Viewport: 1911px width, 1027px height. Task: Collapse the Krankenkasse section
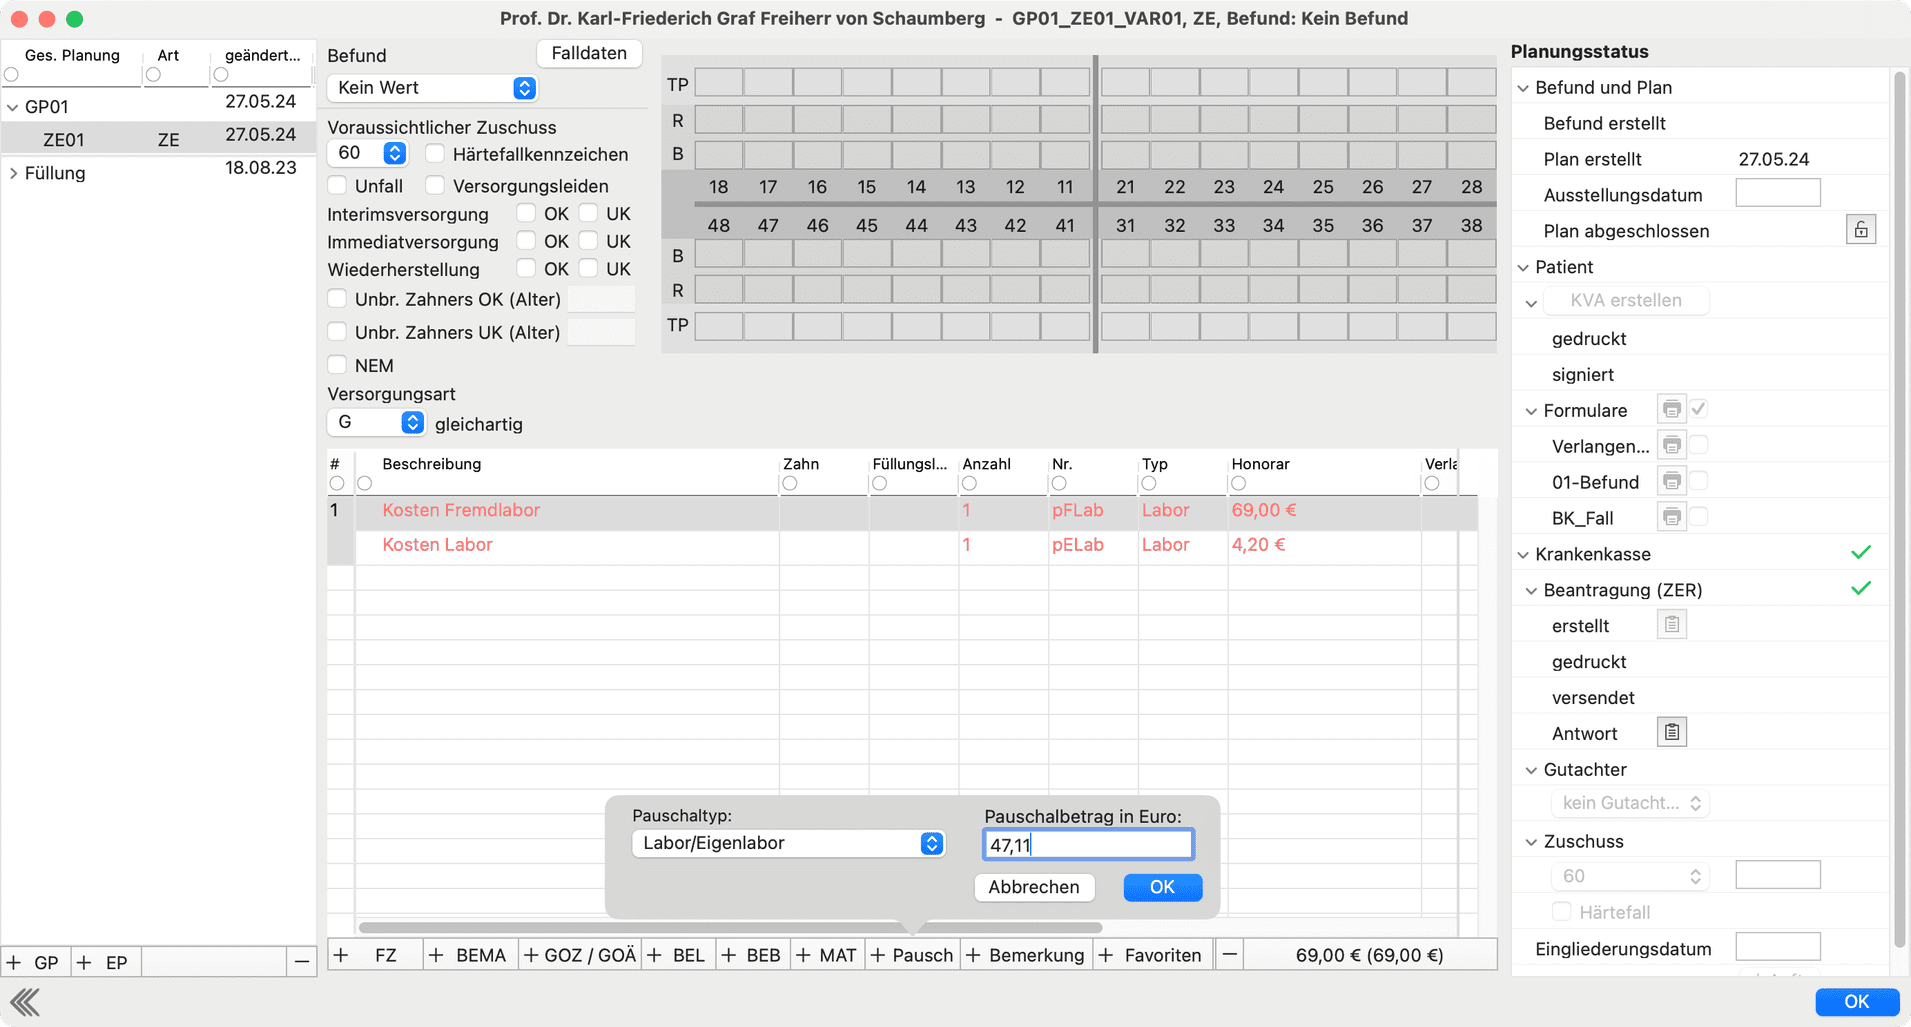click(x=1523, y=554)
